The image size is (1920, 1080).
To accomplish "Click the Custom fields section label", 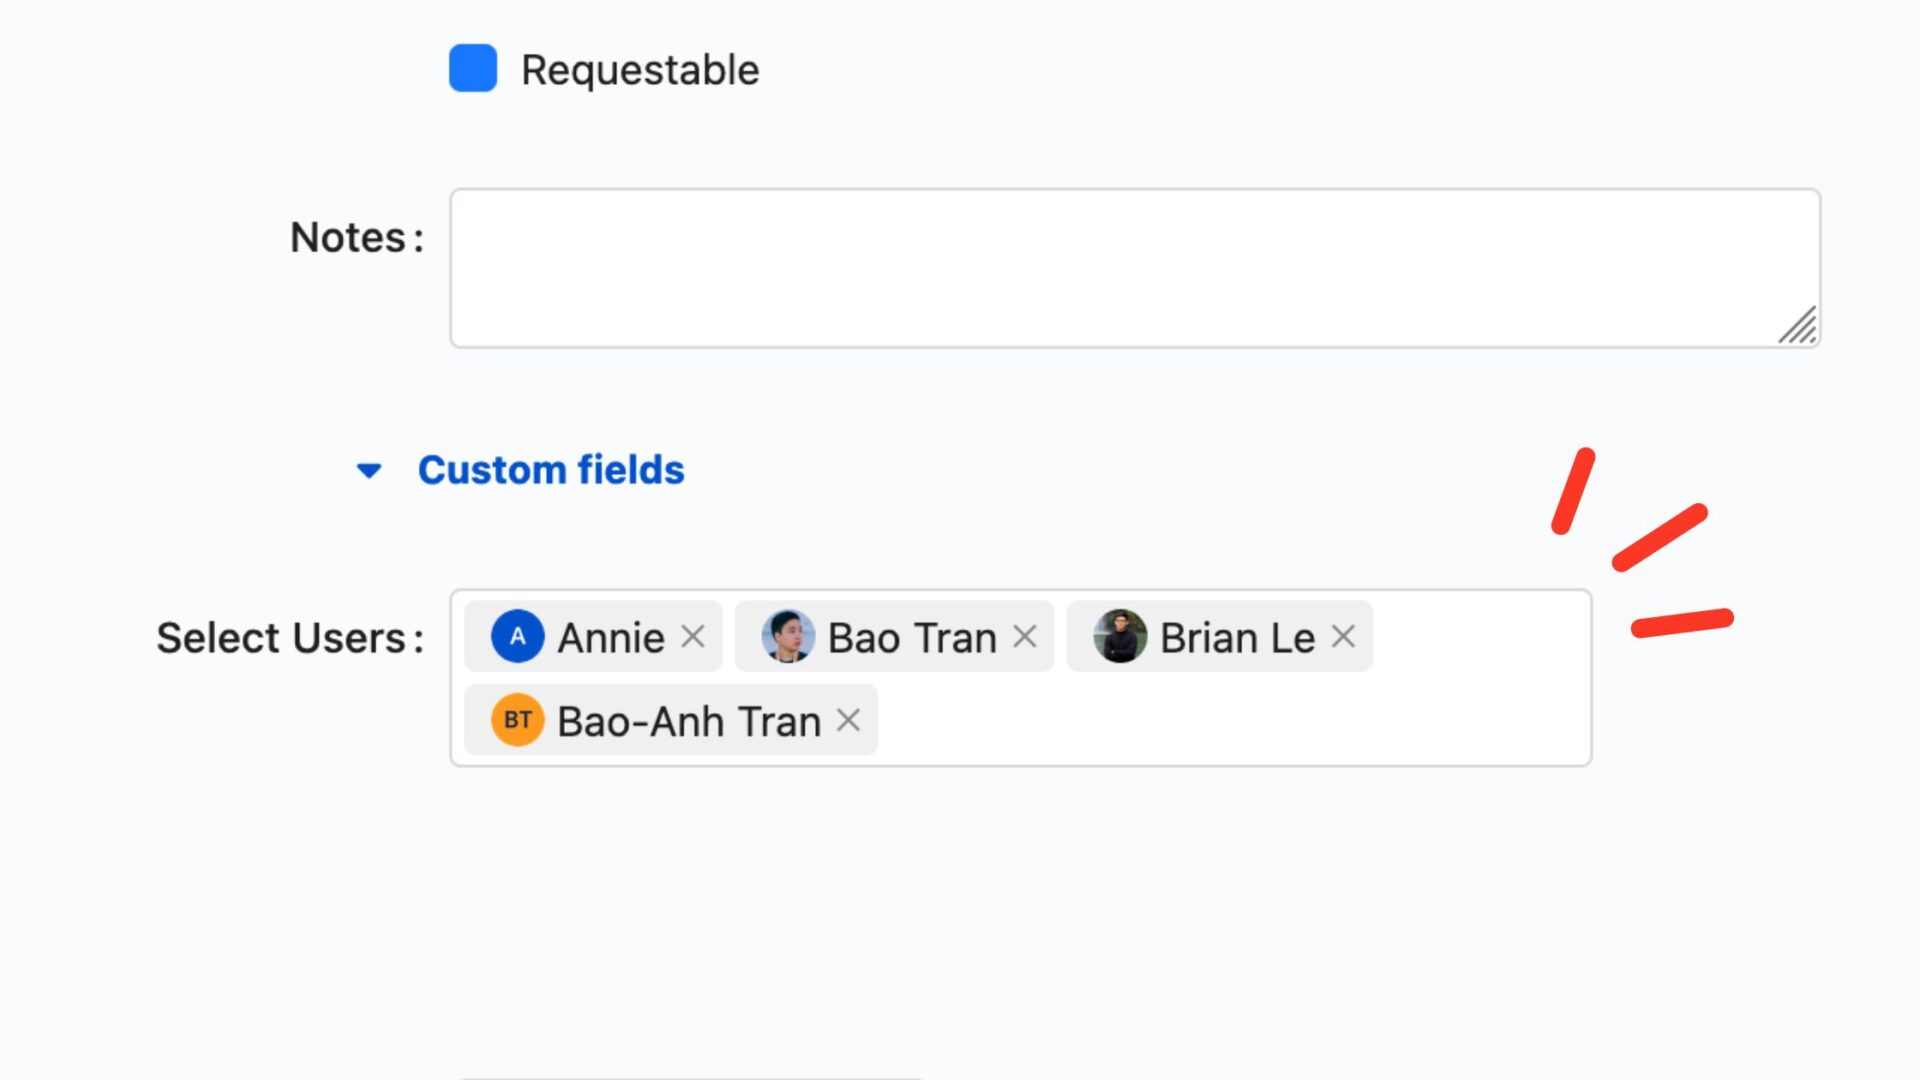I will pyautogui.click(x=551, y=469).
